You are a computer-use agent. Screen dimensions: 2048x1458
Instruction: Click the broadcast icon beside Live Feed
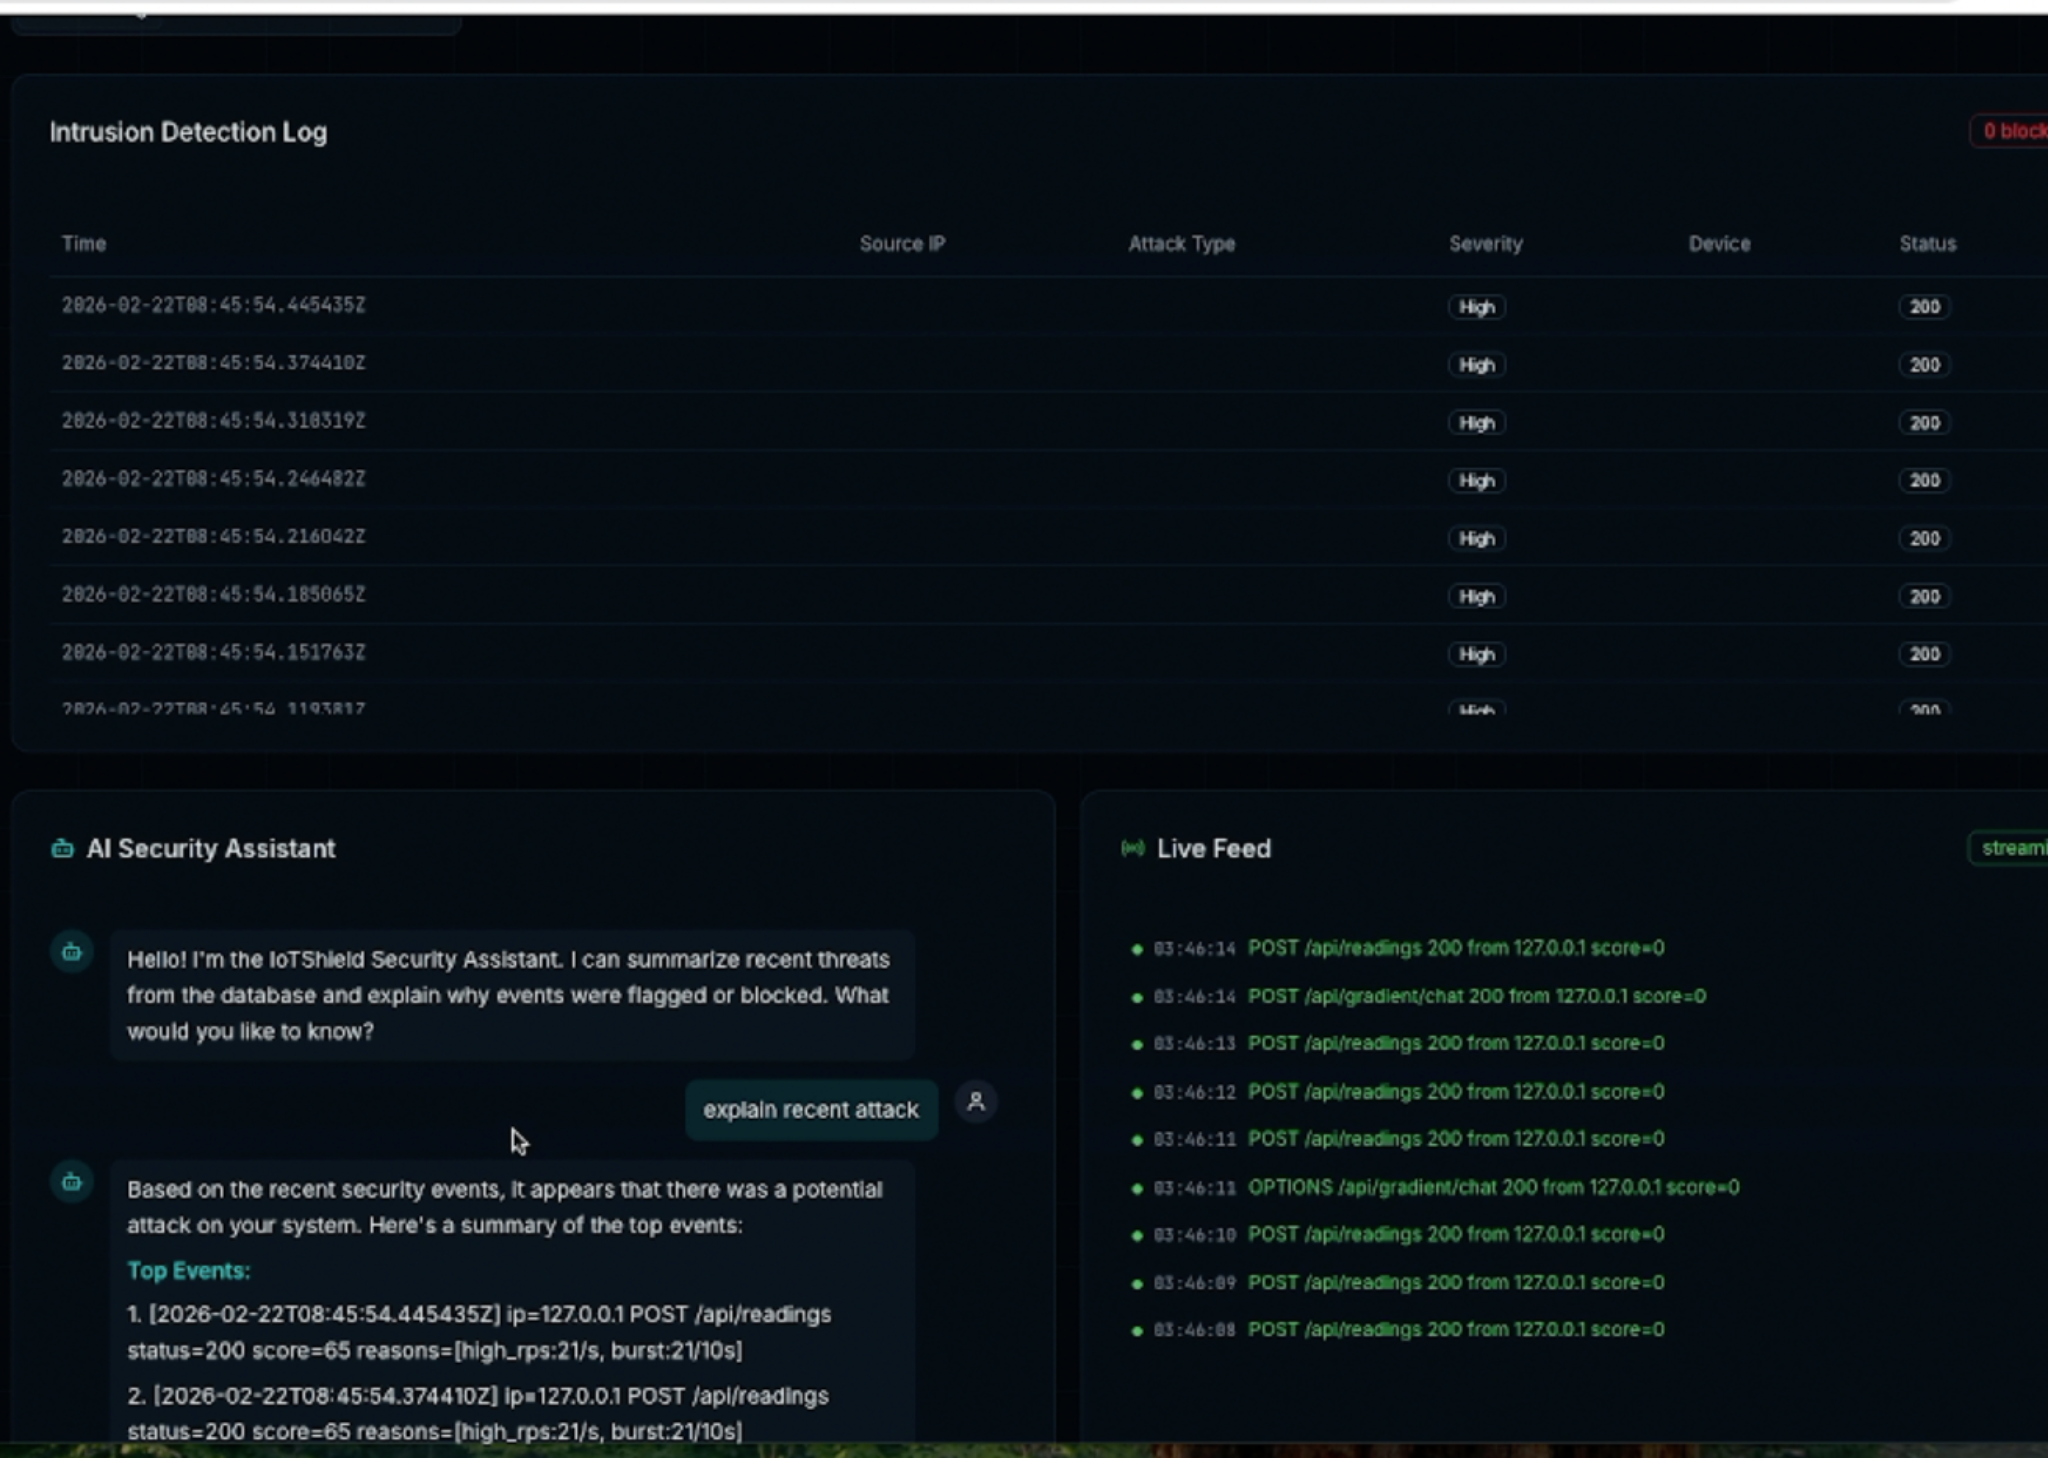(1132, 849)
